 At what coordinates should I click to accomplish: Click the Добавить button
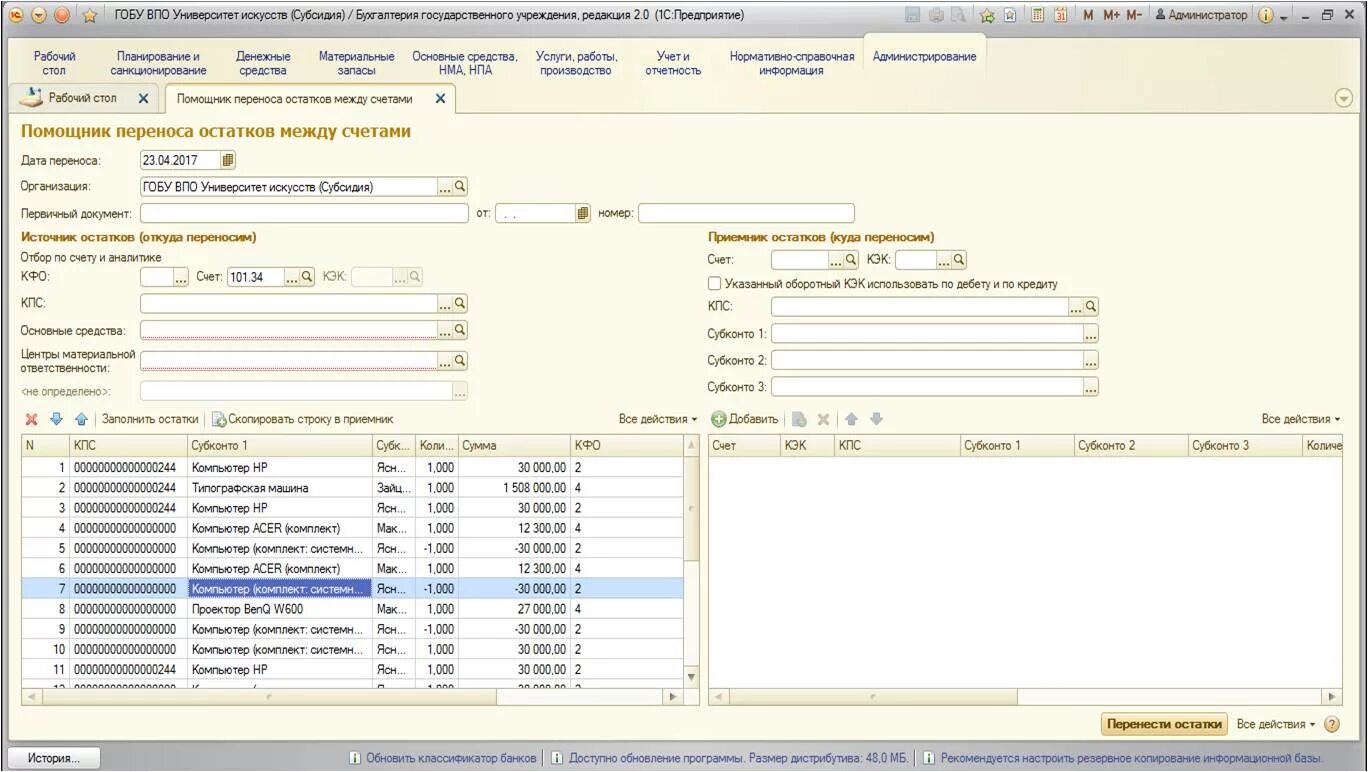(745, 419)
